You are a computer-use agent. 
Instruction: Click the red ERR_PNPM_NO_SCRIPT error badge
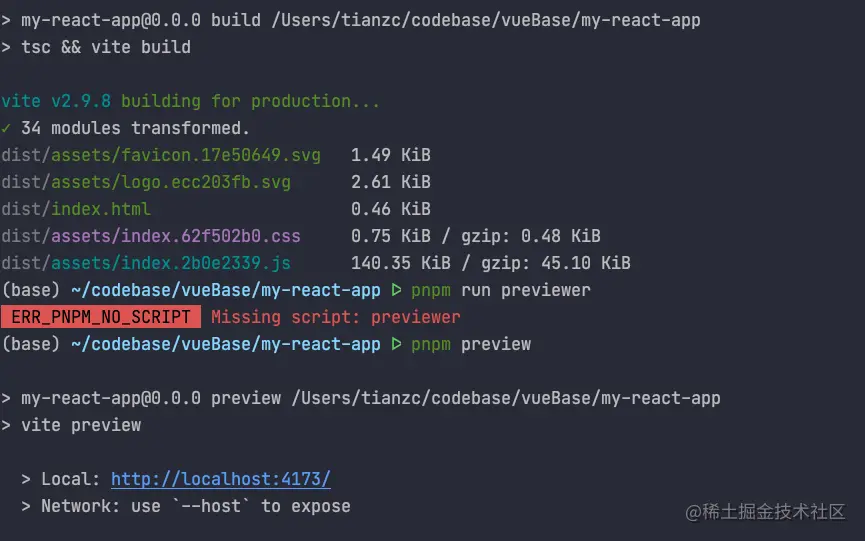click(x=101, y=317)
